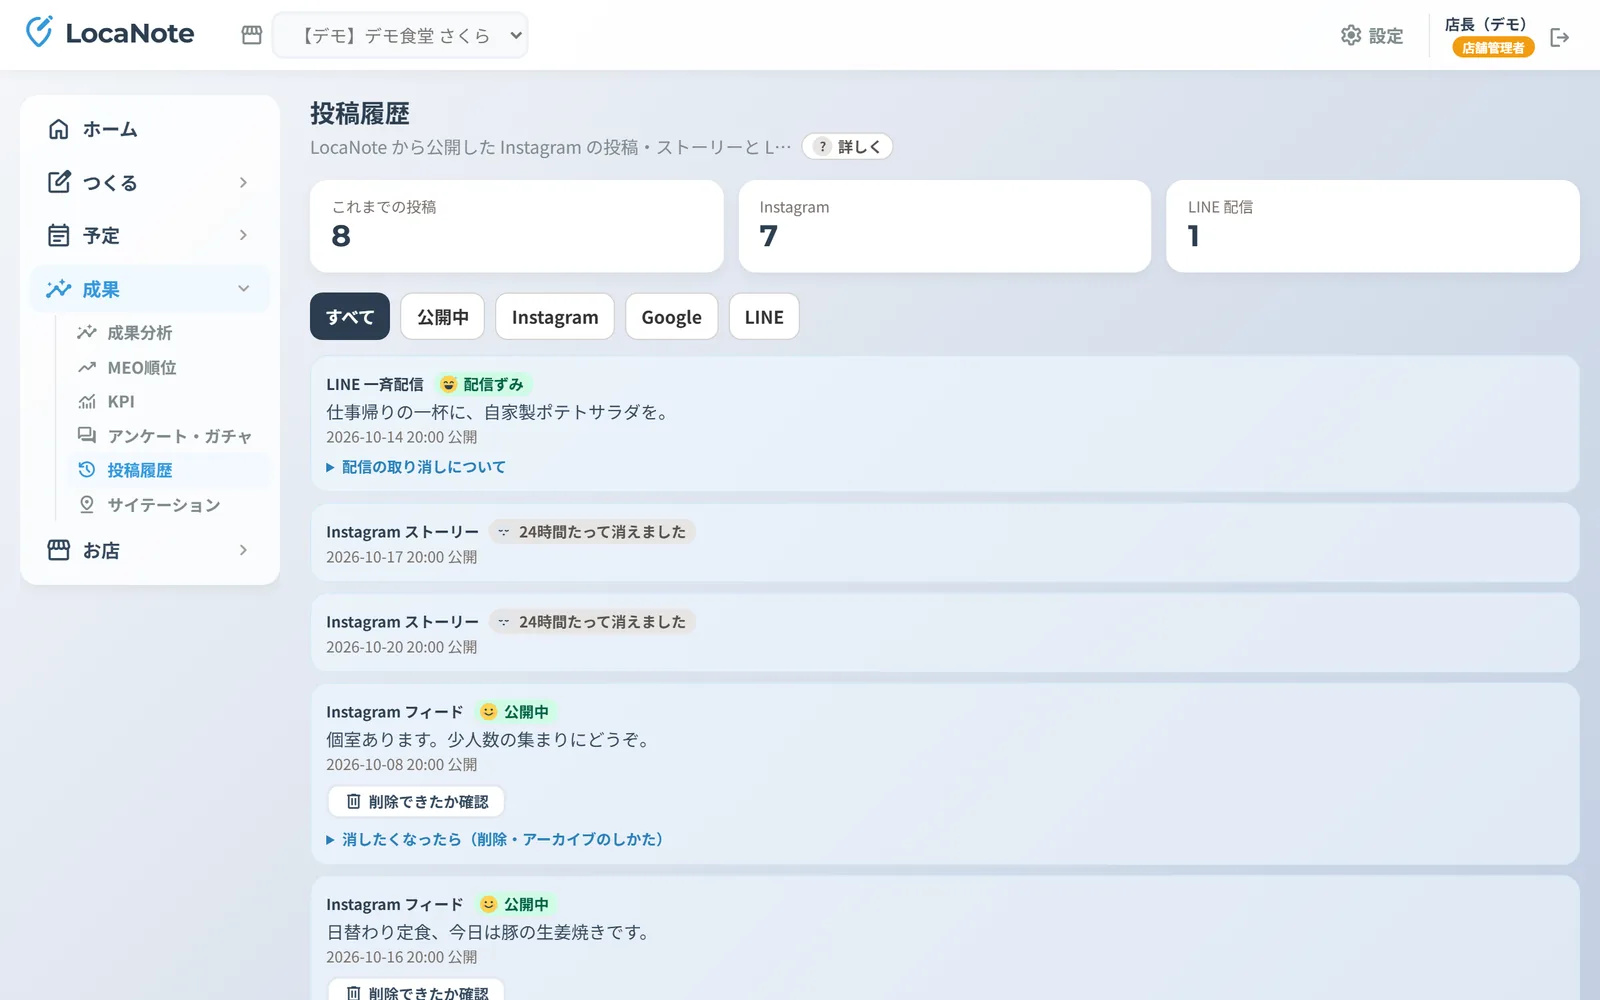Screen dimensions: 1600x1000
Task: Collapse the 成果 menu chevron
Action: click(x=243, y=289)
